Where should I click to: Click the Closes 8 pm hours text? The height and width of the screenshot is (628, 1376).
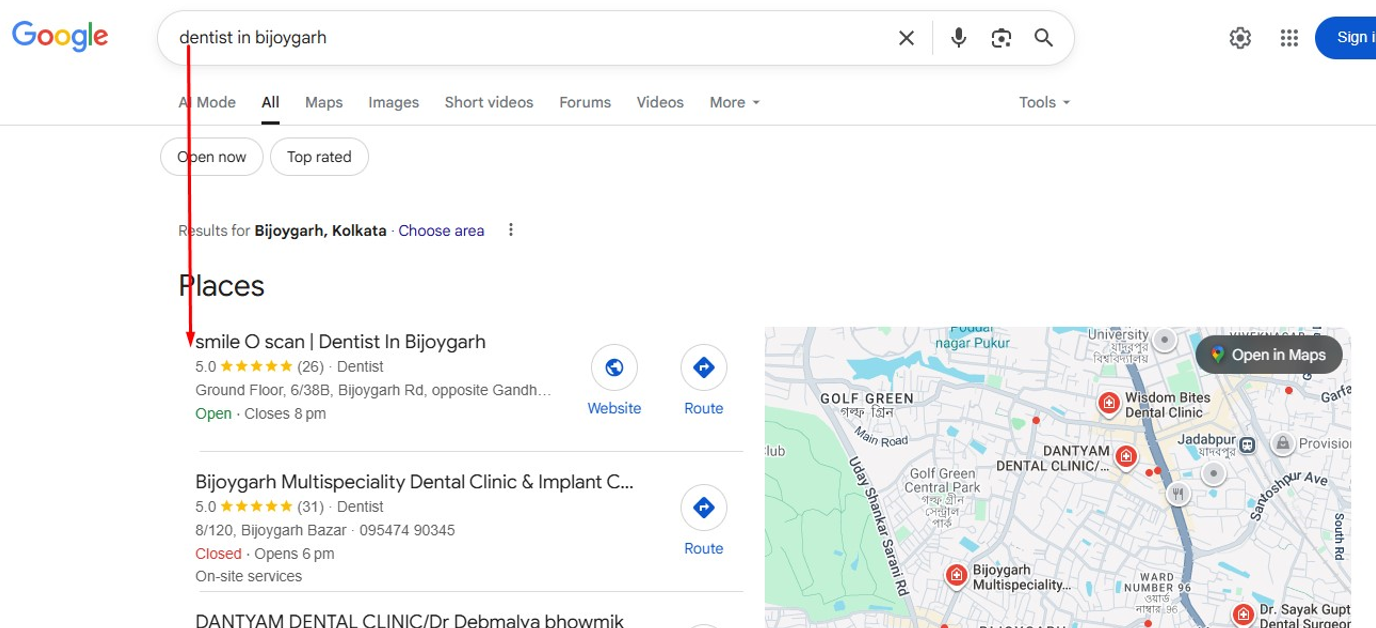point(285,413)
